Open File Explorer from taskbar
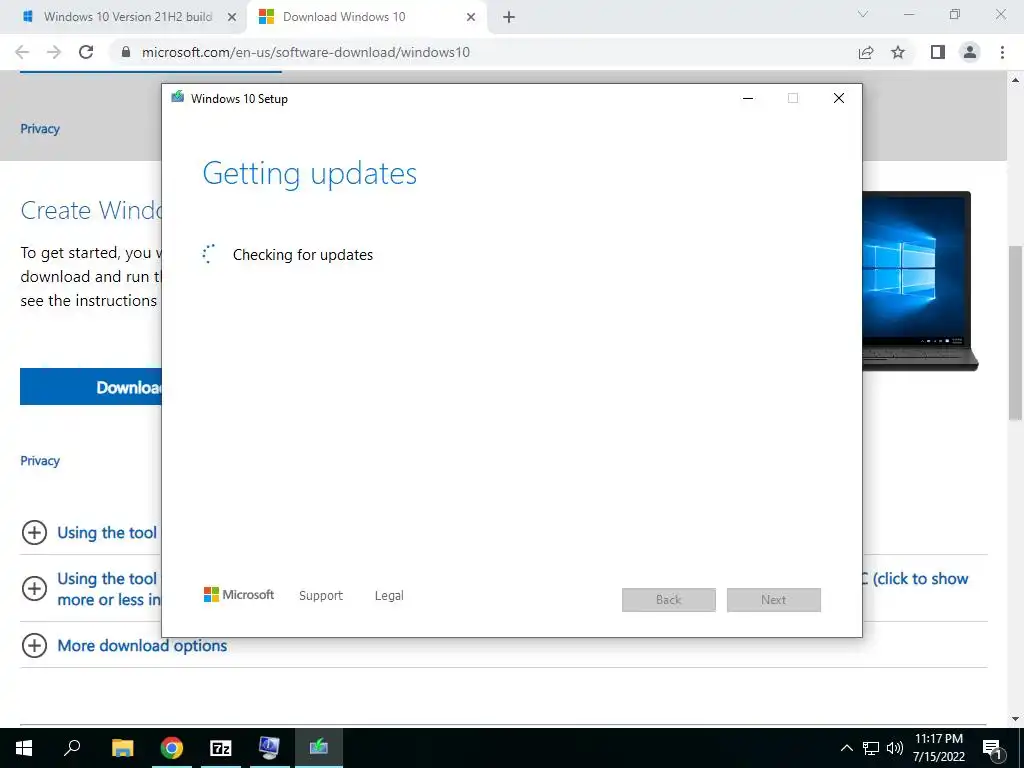 pyautogui.click(x=122, y=748)
